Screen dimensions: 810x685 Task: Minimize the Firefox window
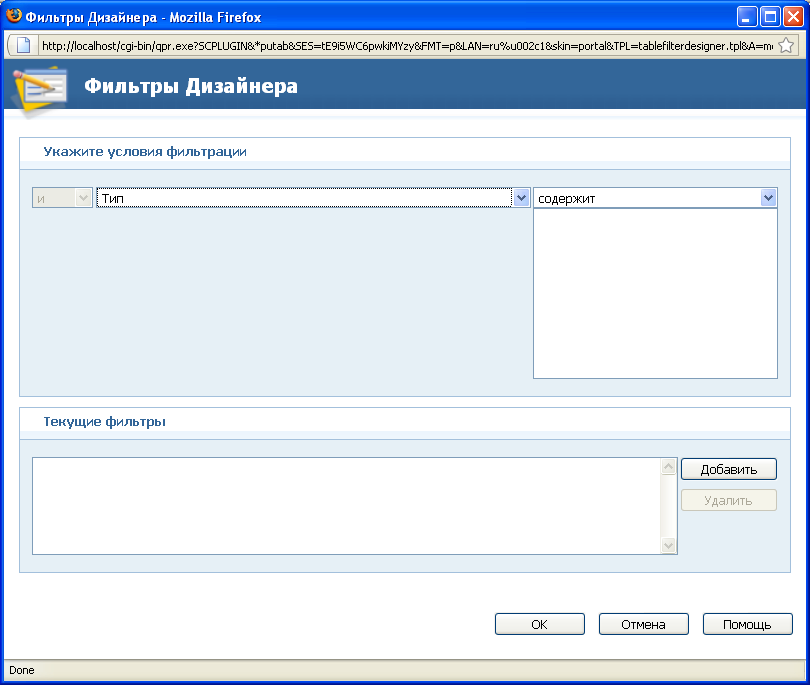click(746, 17)
